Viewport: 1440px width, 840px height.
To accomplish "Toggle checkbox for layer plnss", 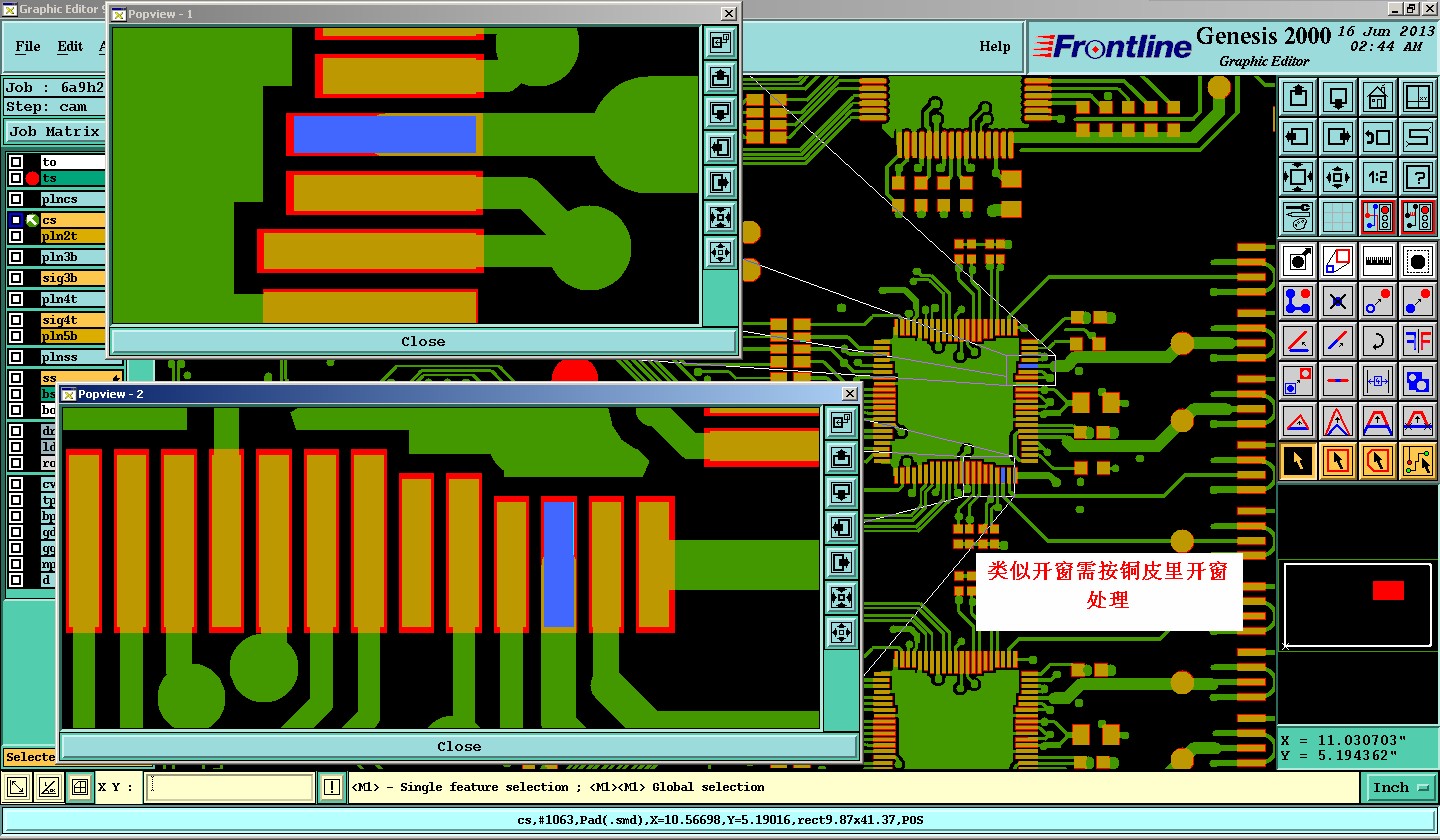I will tap(16, 357).
